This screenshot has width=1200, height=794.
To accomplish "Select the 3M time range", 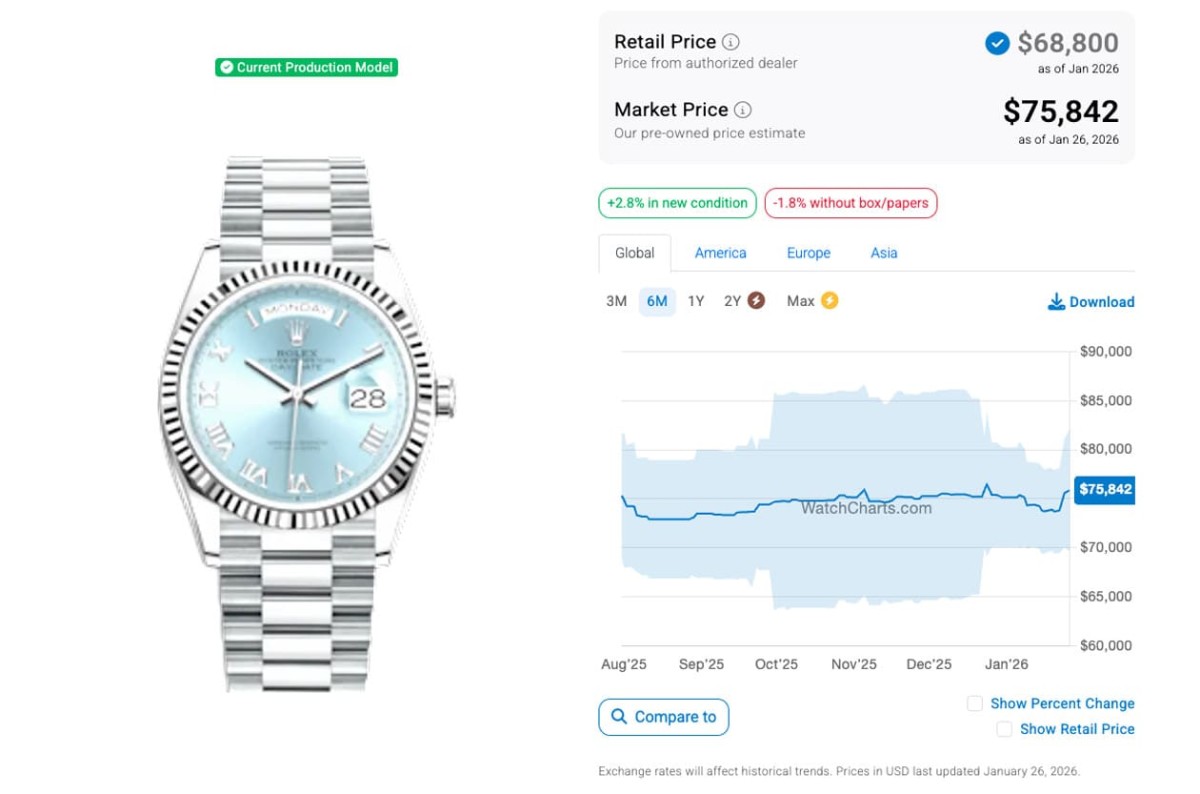I will coord(616,301).
